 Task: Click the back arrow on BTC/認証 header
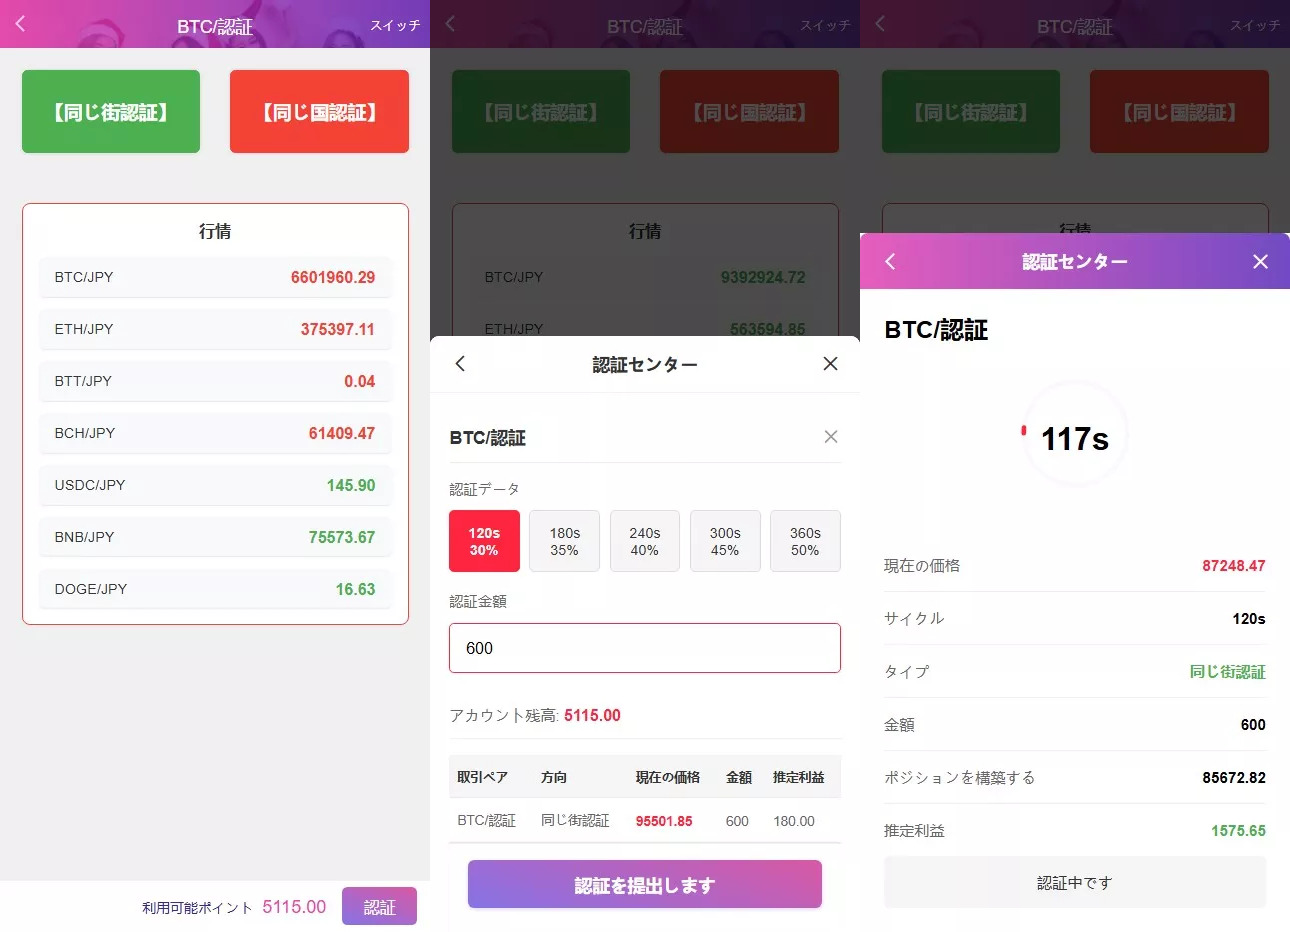20,24
